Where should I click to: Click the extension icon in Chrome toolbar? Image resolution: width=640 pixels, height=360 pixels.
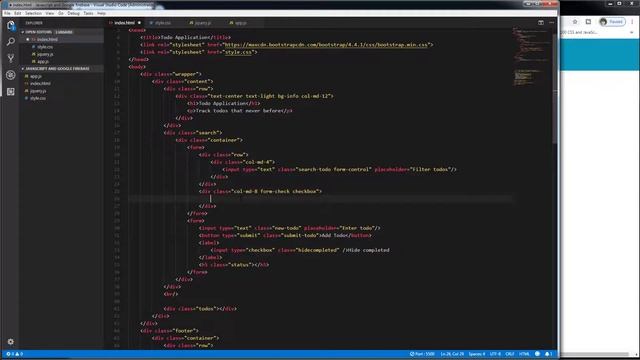click(588, 22)
